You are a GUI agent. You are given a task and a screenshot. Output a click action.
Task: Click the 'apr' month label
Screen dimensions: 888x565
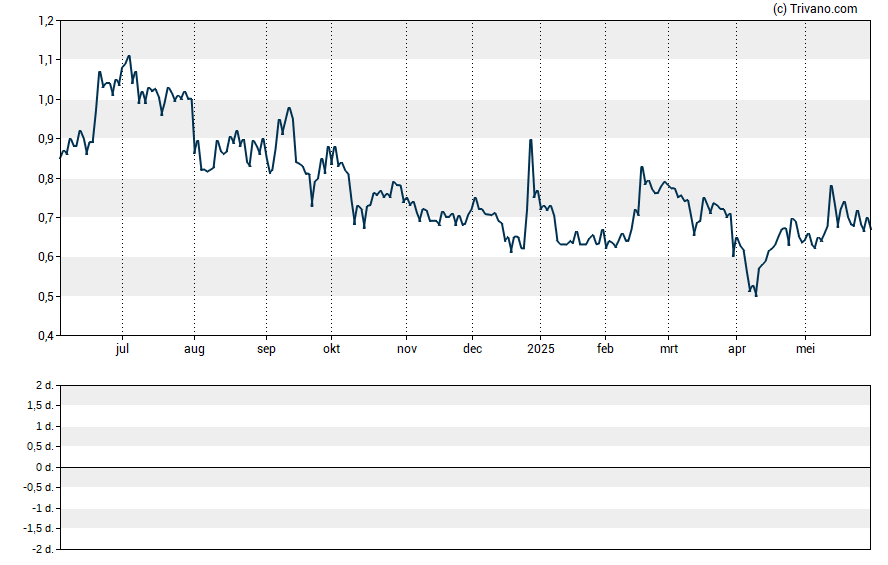coord(737,349)
